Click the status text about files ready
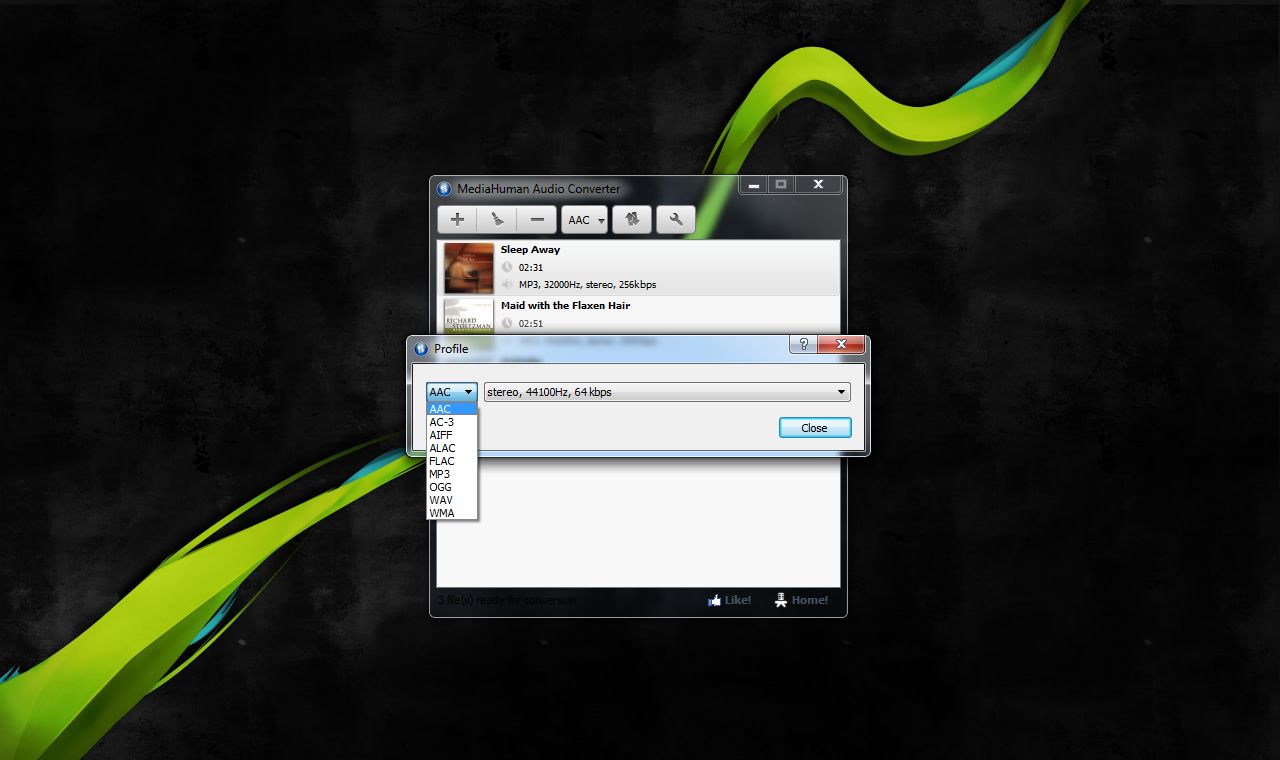 tap(507, 600)
